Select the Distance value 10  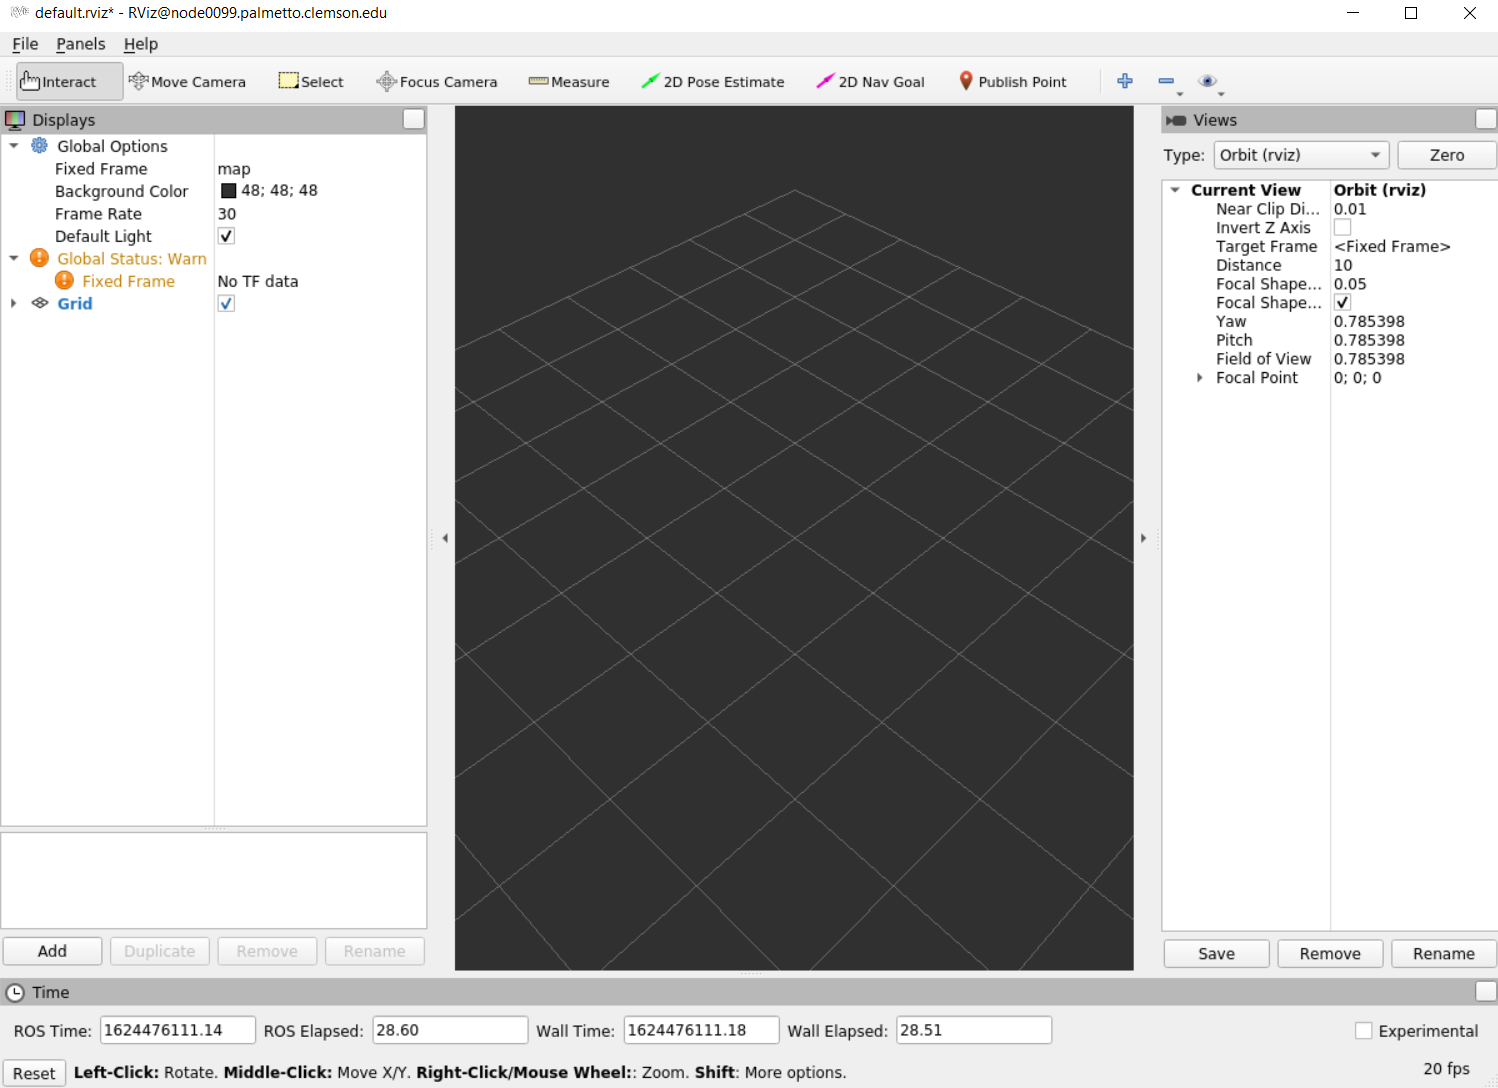click(1343, 265)
